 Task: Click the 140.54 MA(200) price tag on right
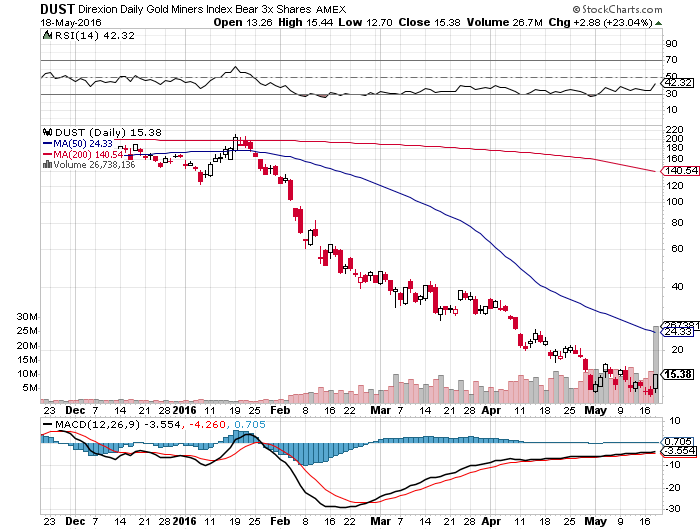point(681,171)
